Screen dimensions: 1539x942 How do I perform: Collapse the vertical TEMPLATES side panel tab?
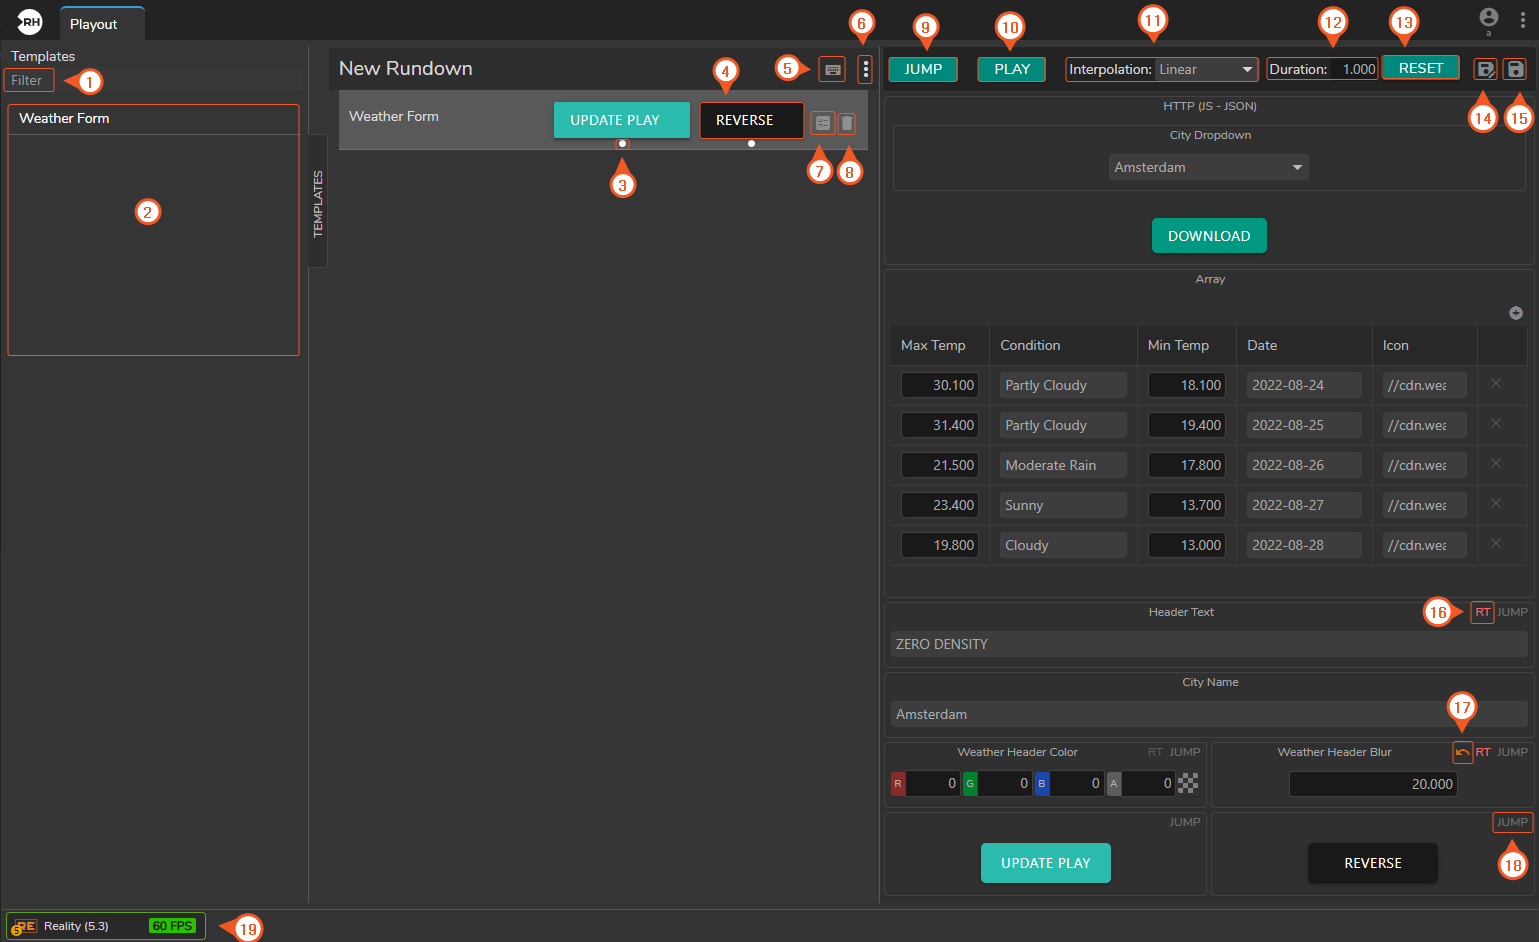[318, 202]
